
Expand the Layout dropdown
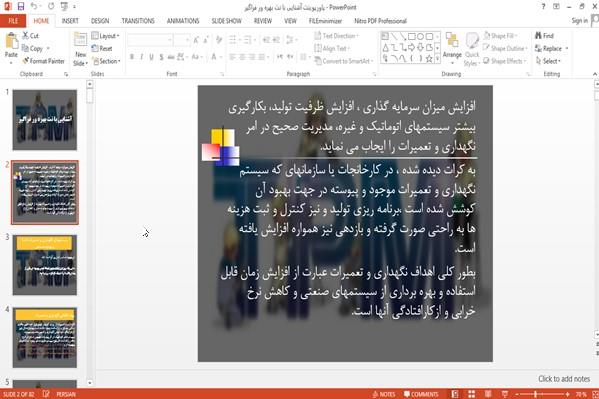coord(105,36)
